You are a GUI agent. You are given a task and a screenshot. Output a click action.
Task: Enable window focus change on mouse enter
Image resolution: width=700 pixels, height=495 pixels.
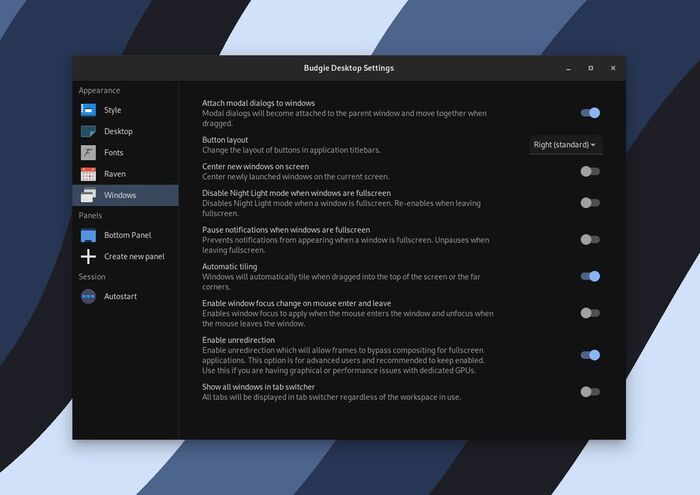[590, 313]
